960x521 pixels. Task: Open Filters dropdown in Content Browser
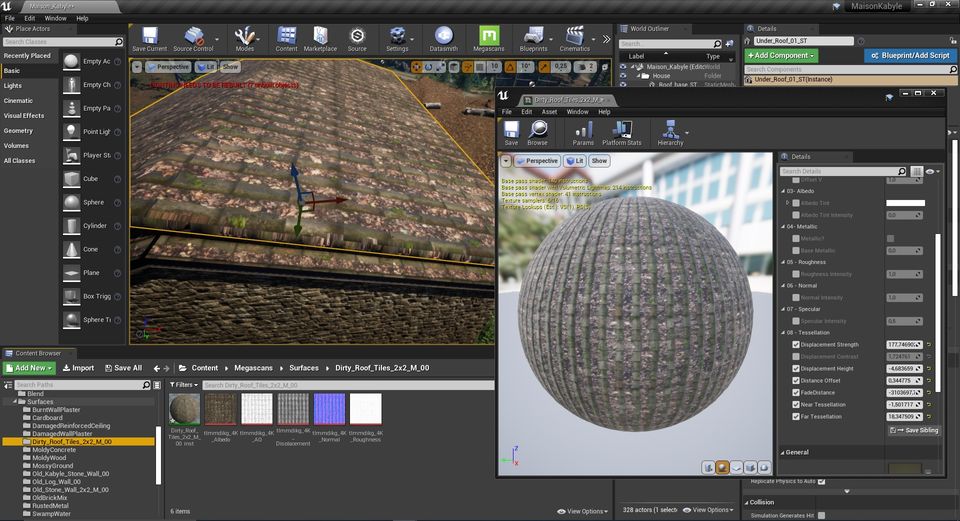pos(183,384)
